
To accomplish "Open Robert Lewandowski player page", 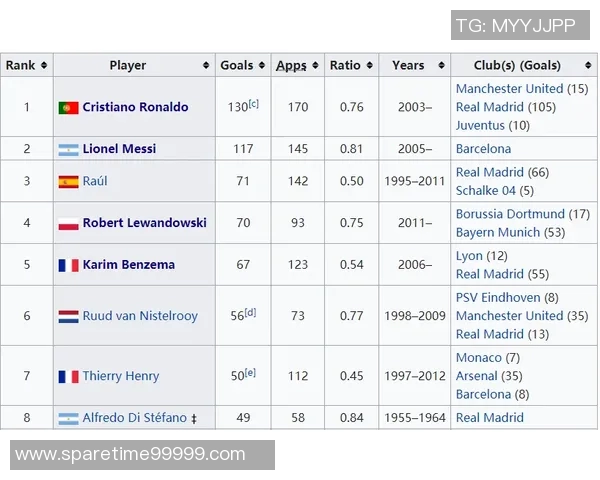I will click(x=144, y=223).
